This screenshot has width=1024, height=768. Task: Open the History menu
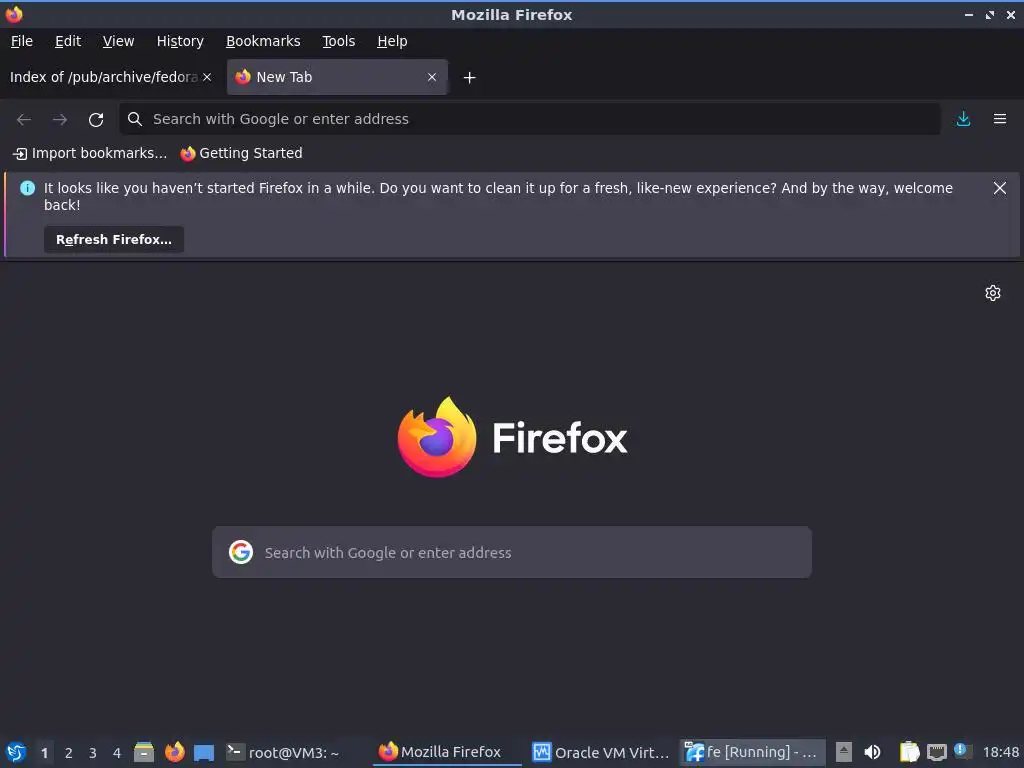pos(180,41)
